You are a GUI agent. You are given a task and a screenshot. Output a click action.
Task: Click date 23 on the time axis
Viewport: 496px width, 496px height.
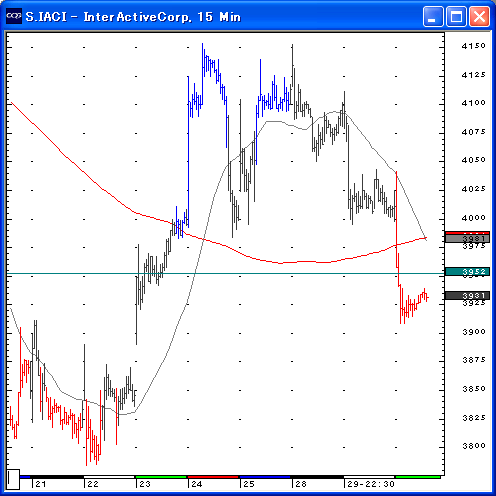click(145, 484)
